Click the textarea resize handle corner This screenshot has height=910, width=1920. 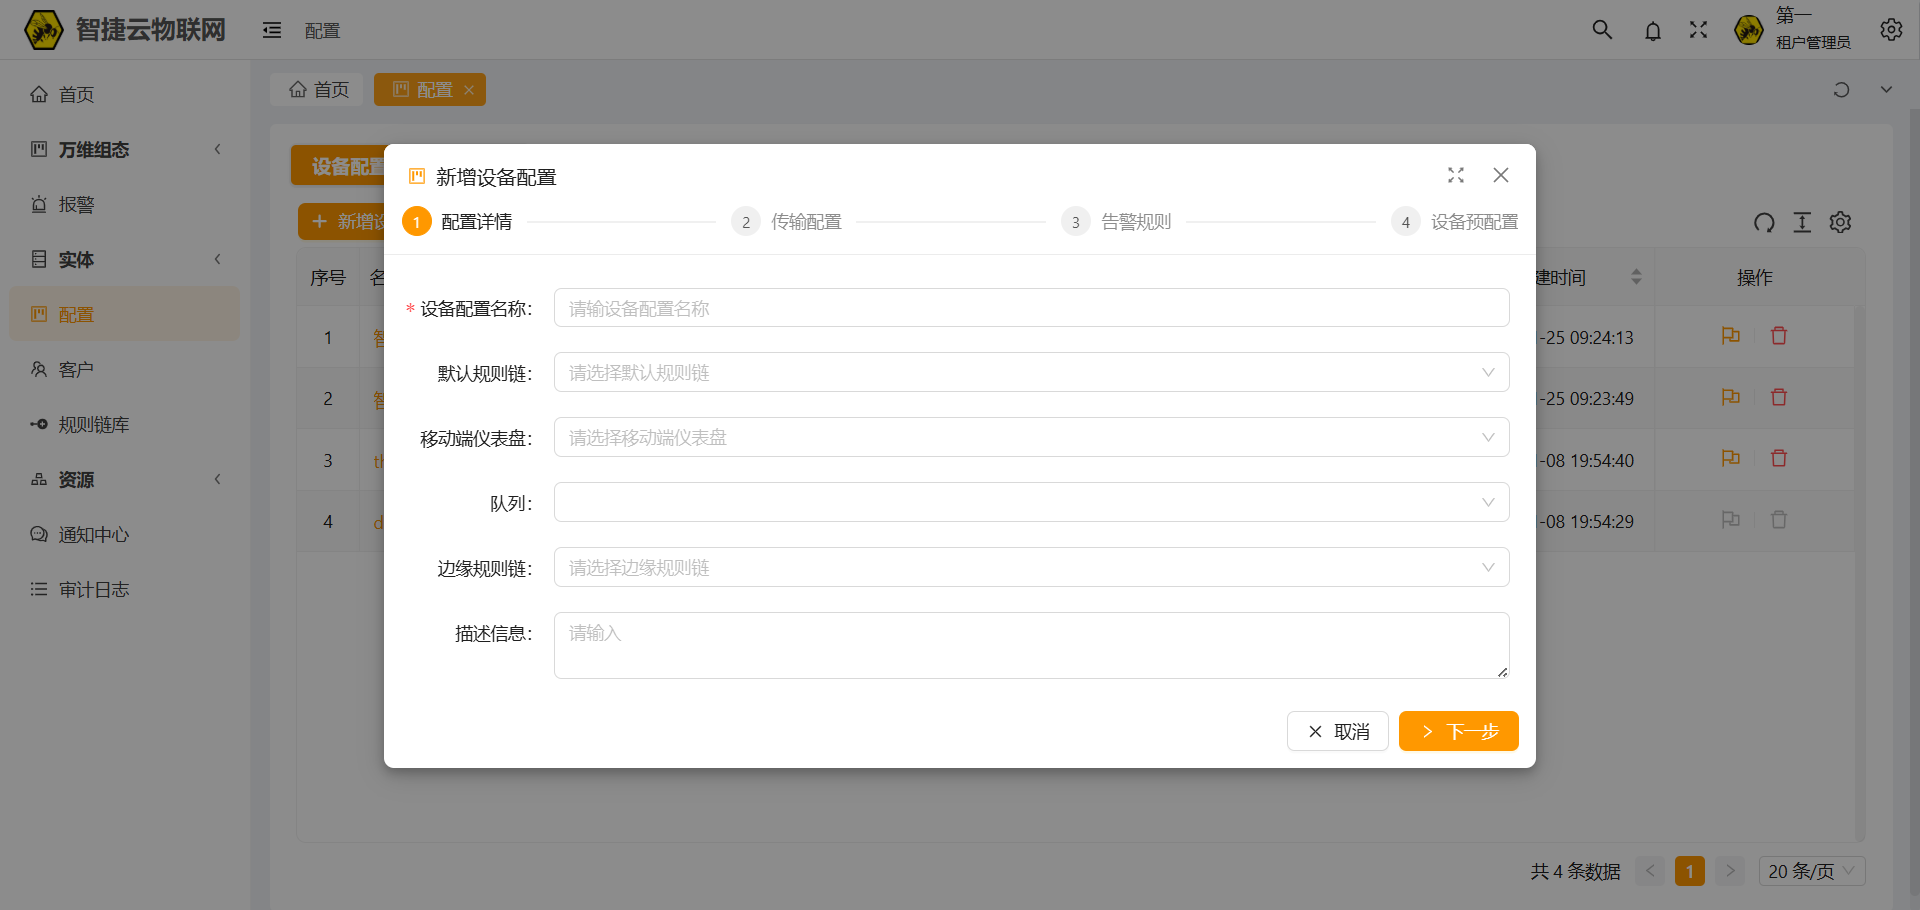click(1502, 672)
